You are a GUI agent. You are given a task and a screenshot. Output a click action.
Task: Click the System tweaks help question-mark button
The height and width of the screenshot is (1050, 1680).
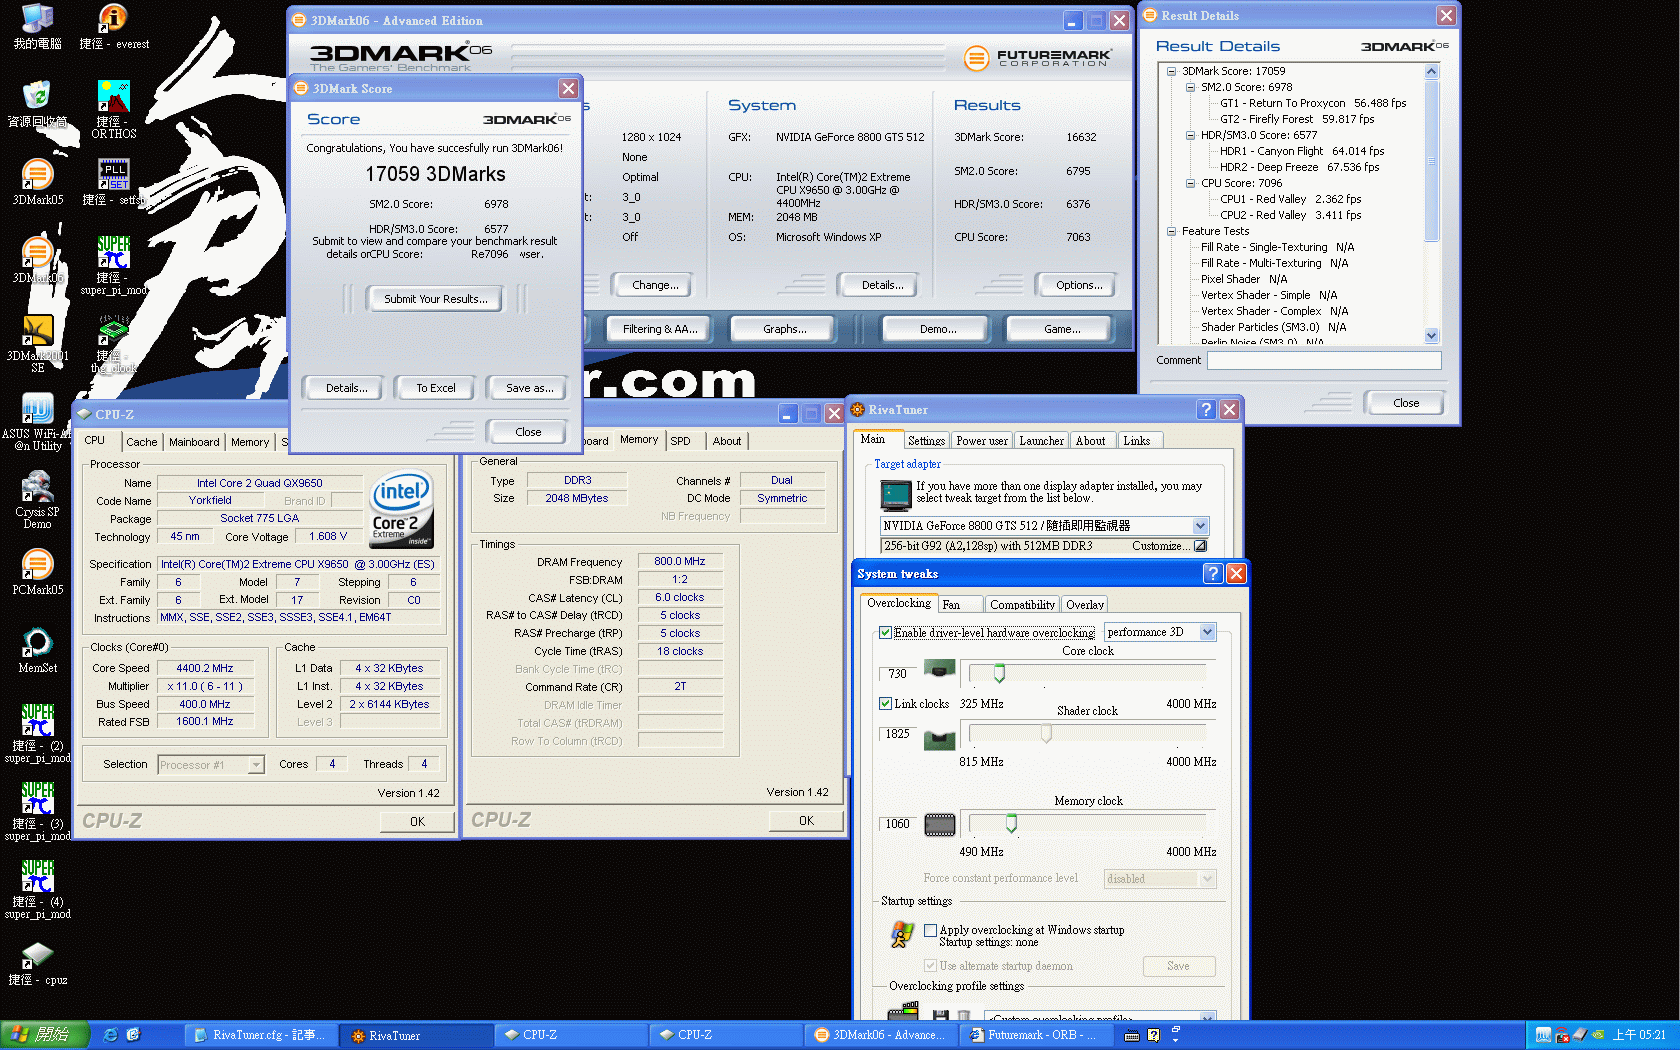click(1212, 573)
